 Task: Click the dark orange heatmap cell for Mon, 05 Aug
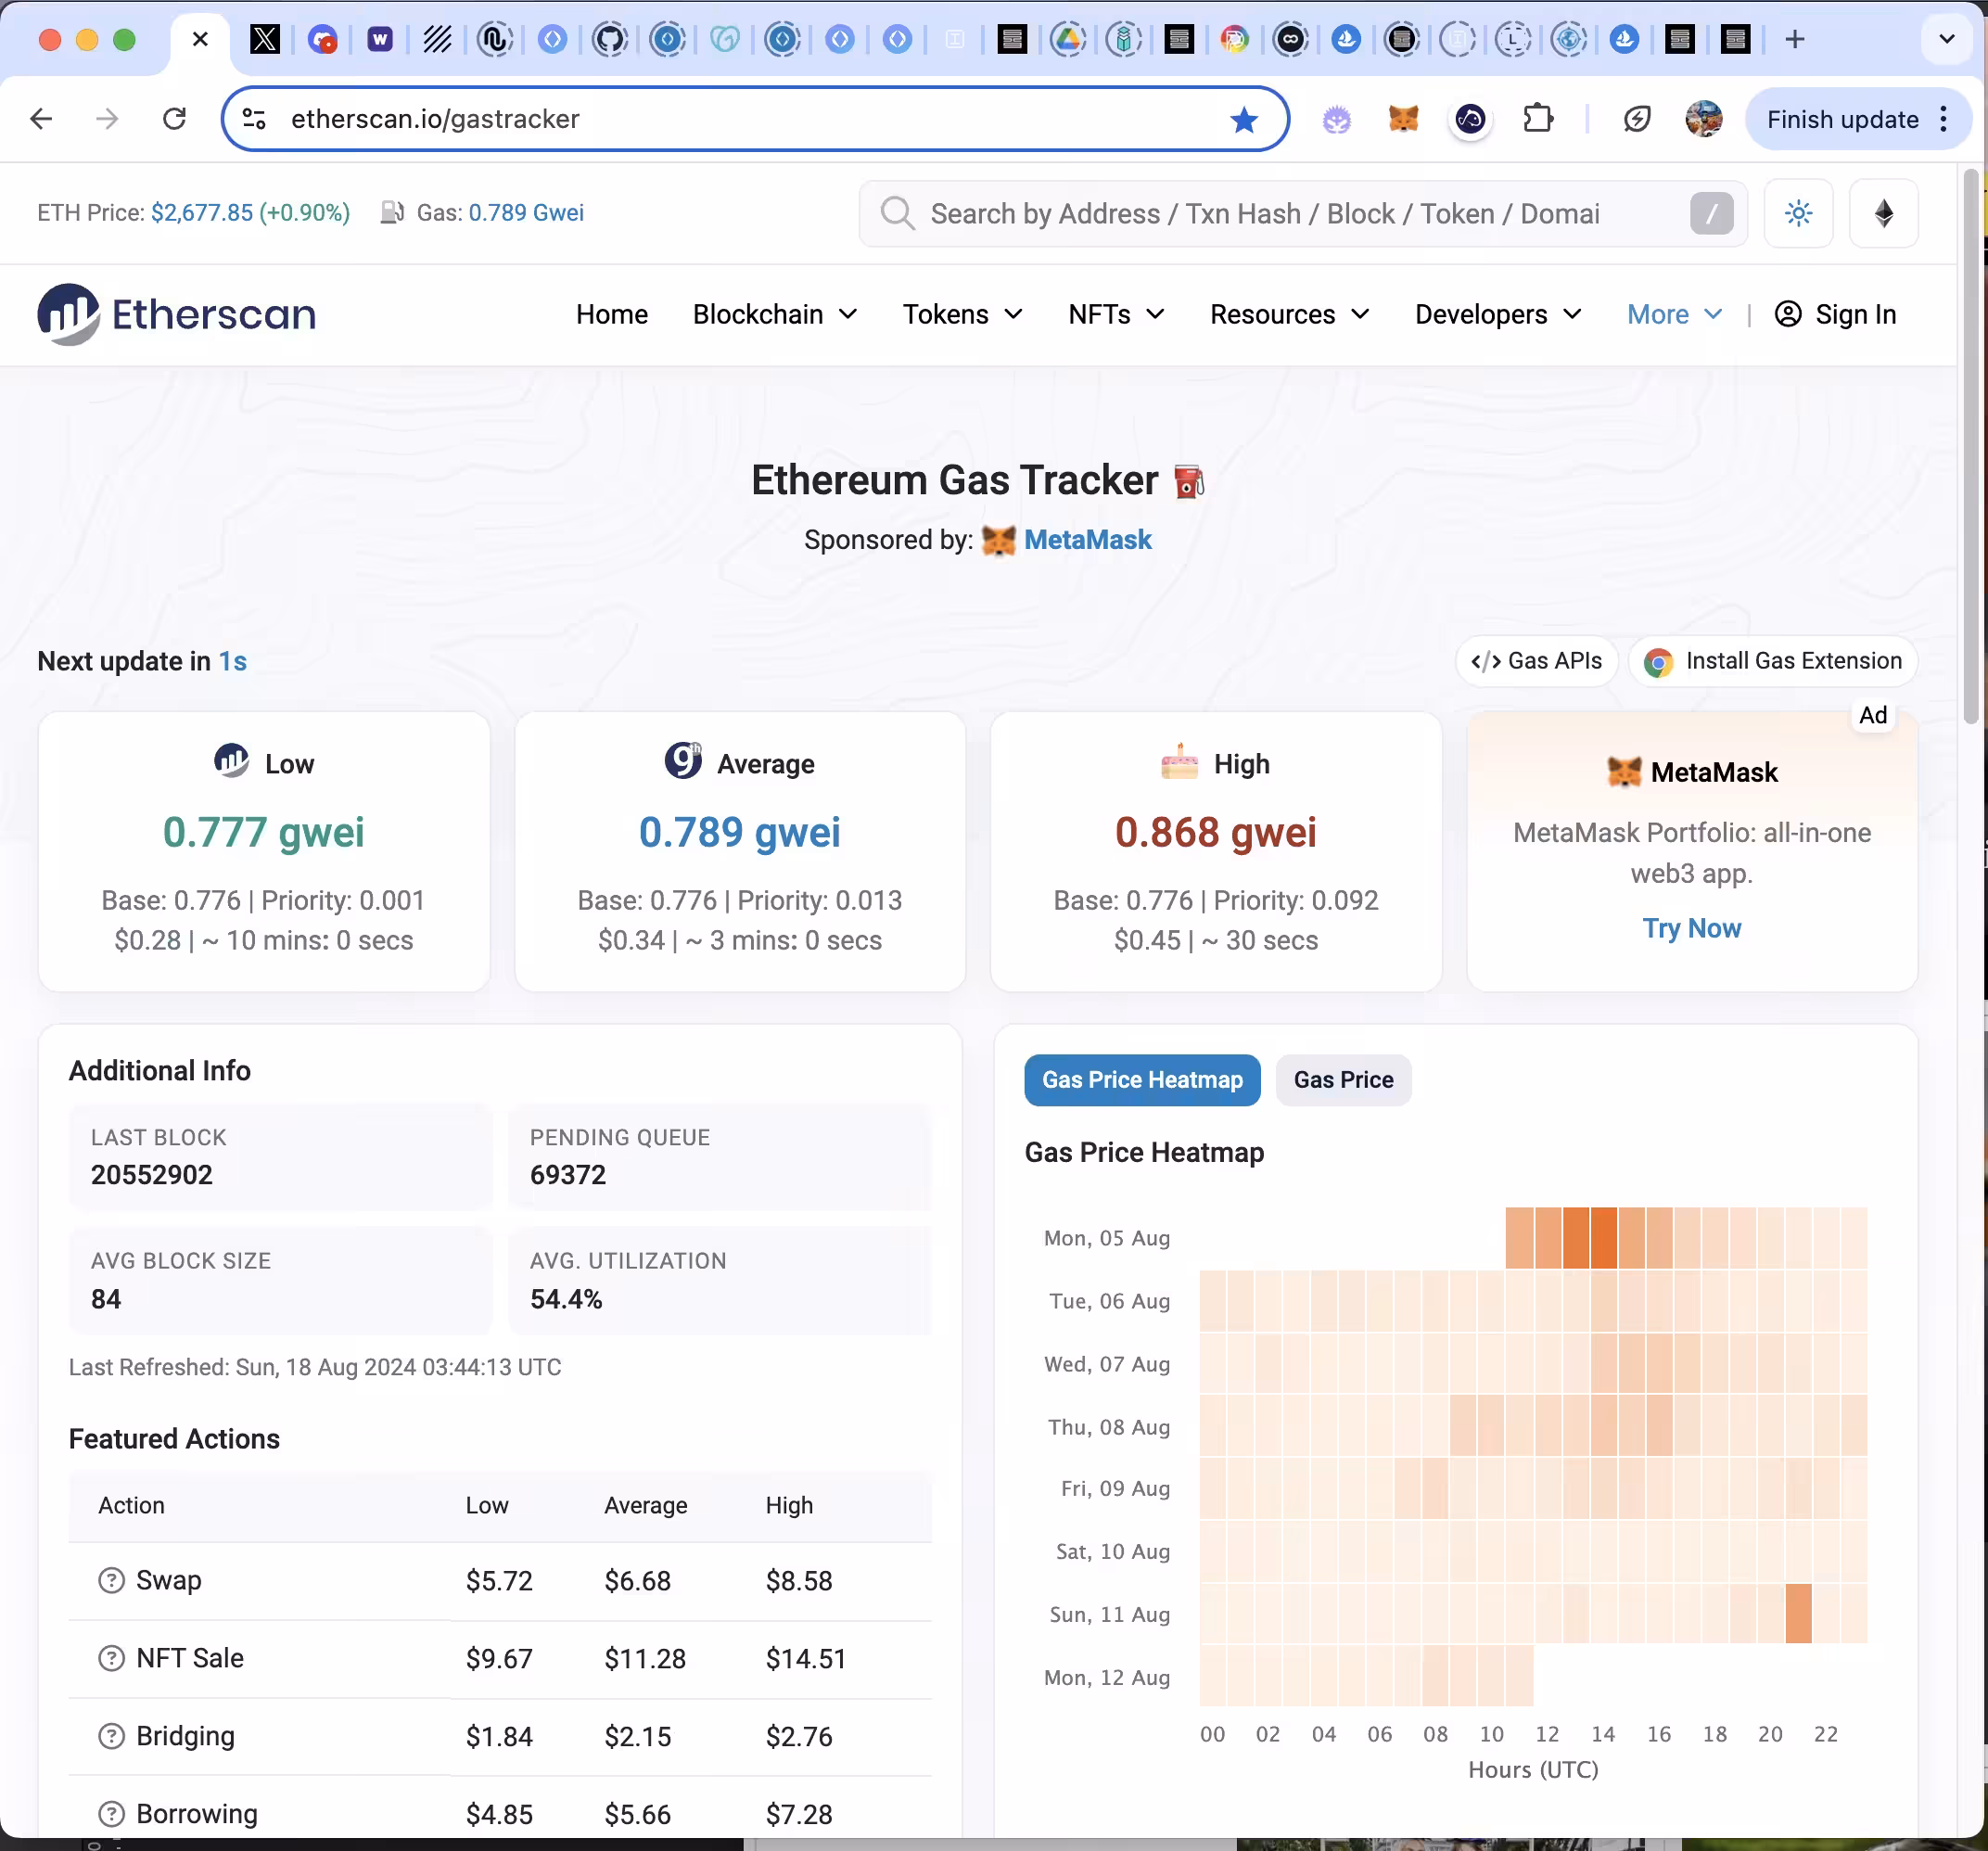[x=1603, y=1238]
